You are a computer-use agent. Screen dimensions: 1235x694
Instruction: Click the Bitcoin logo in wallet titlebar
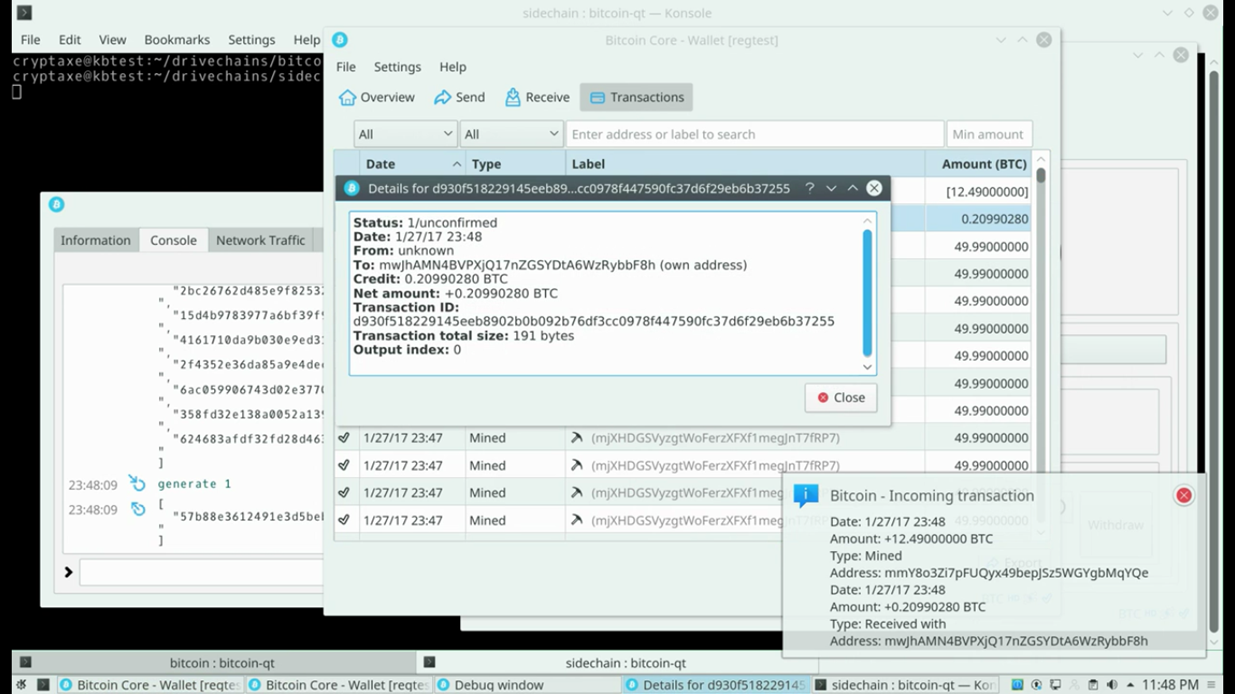[340, 40]
